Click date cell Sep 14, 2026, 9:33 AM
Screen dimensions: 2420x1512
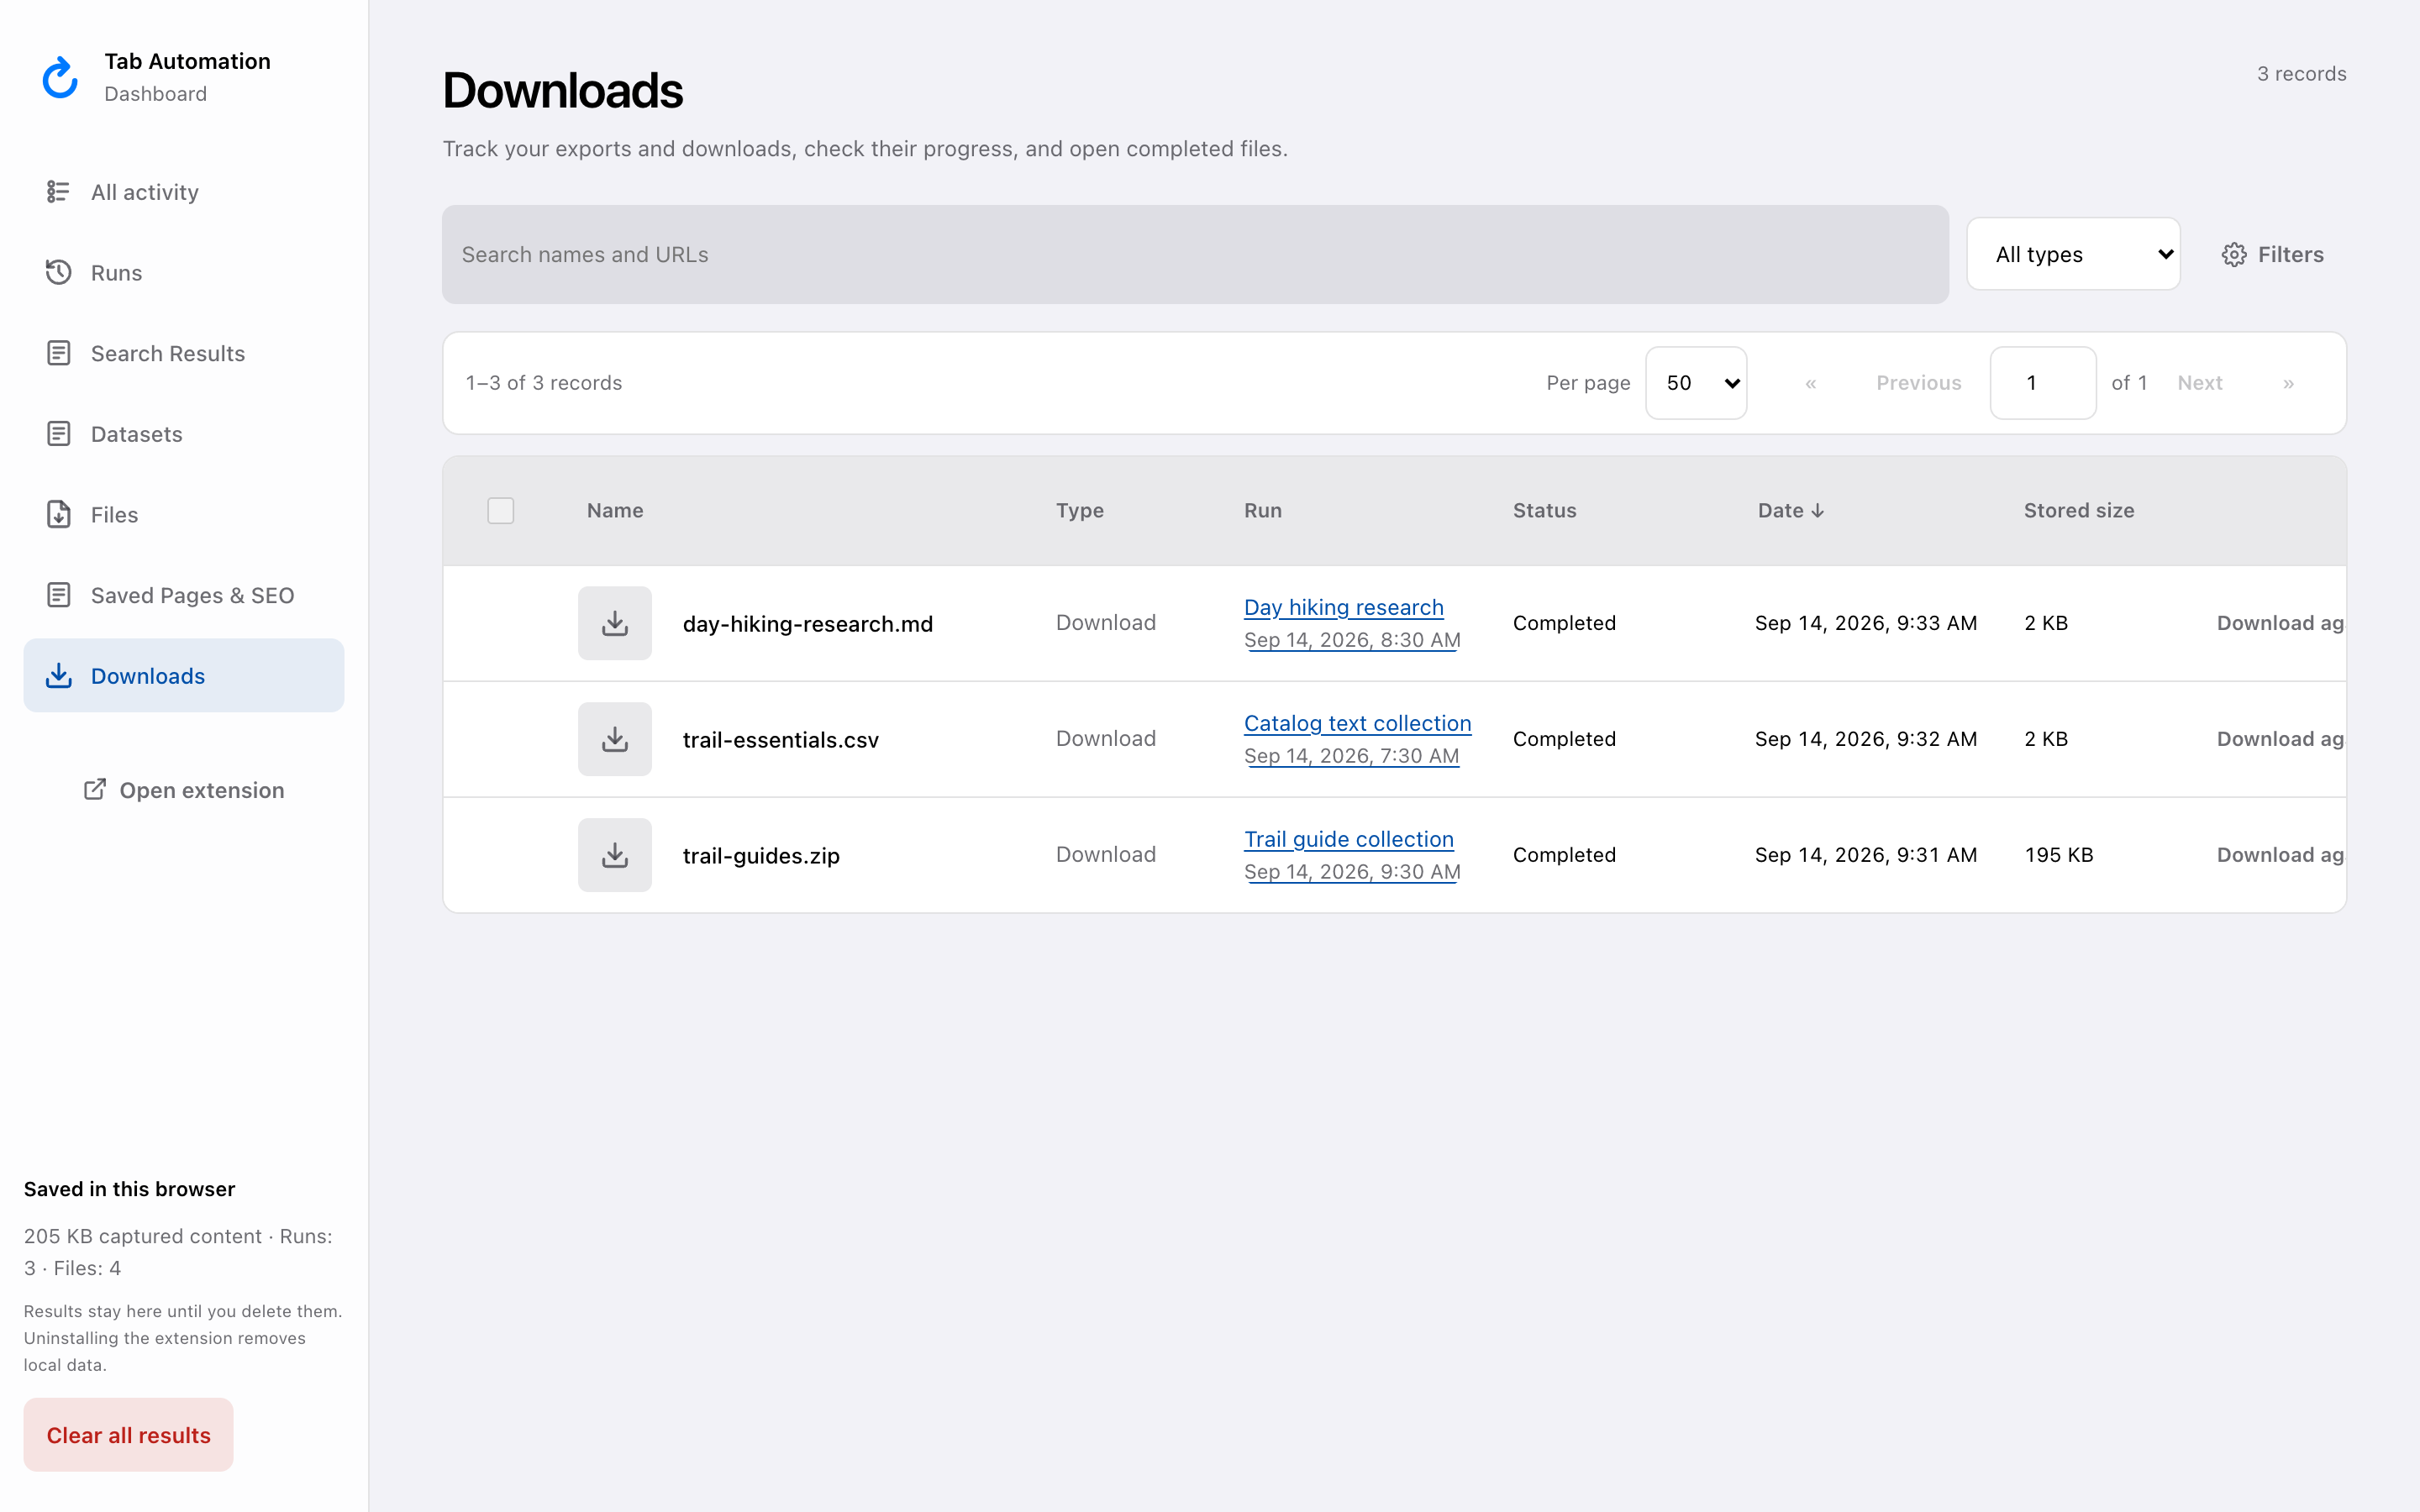click(1866, 623)
